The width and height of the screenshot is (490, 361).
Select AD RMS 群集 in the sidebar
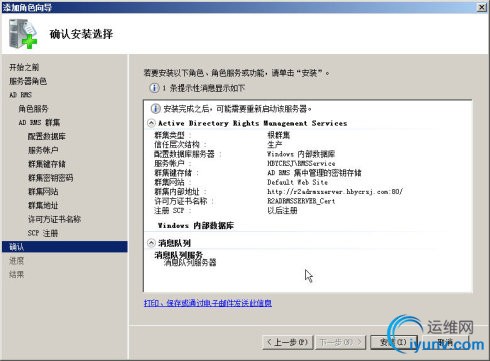pos(39,122)
